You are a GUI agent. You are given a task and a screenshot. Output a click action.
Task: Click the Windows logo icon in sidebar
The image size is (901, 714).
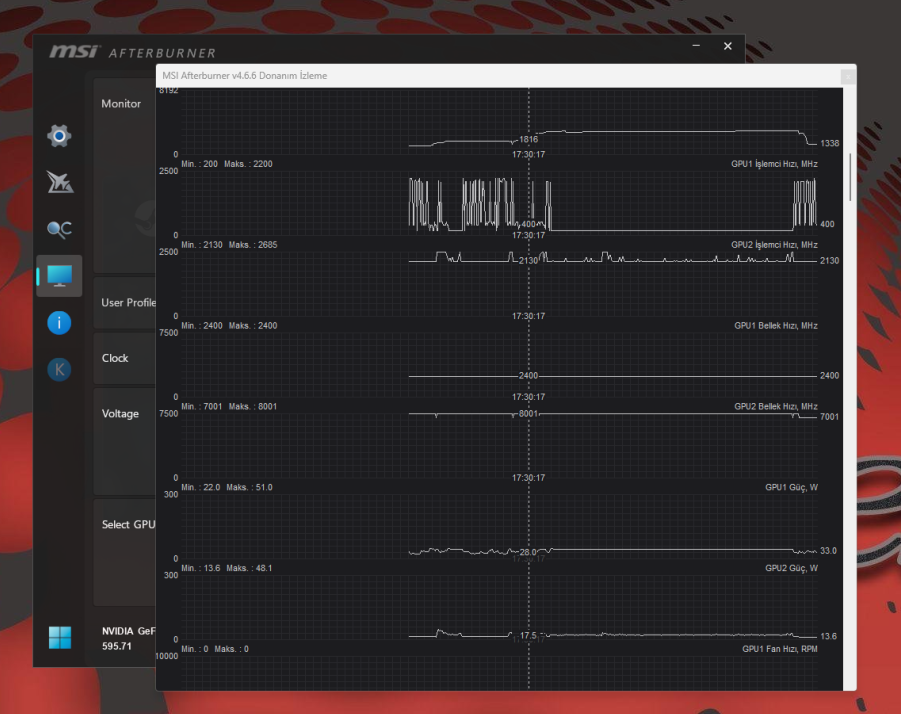[60, 638]
